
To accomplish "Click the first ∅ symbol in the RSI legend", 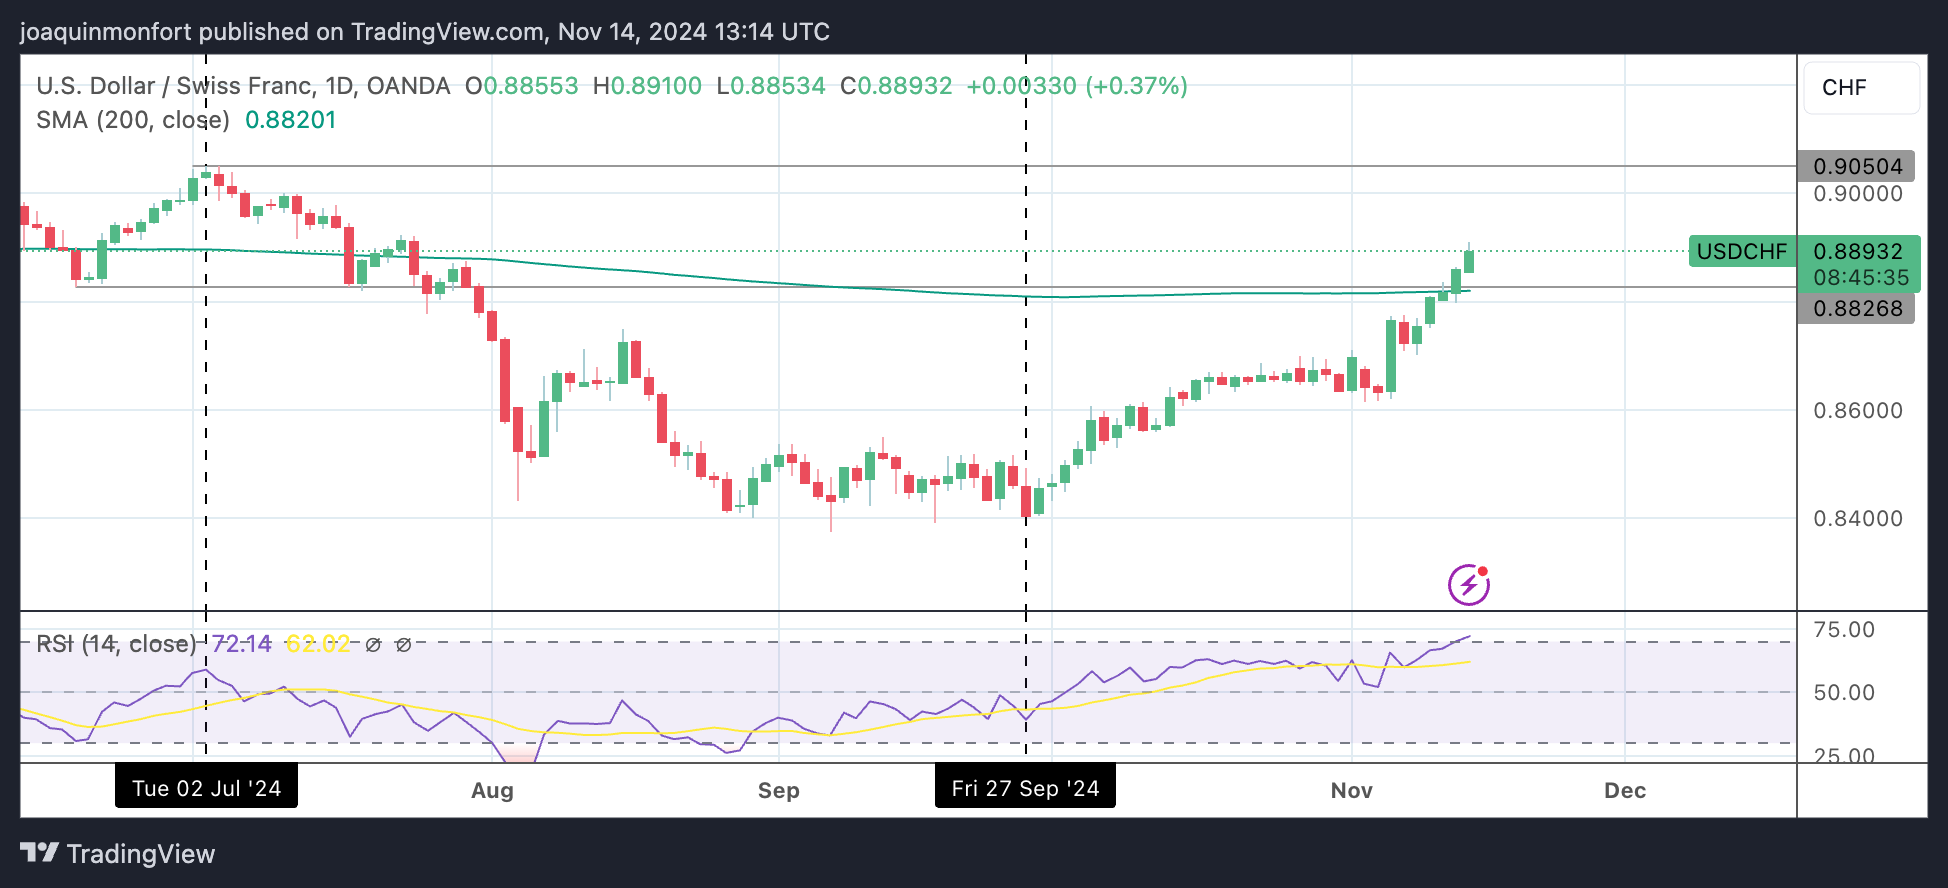I will click(373, 645).
